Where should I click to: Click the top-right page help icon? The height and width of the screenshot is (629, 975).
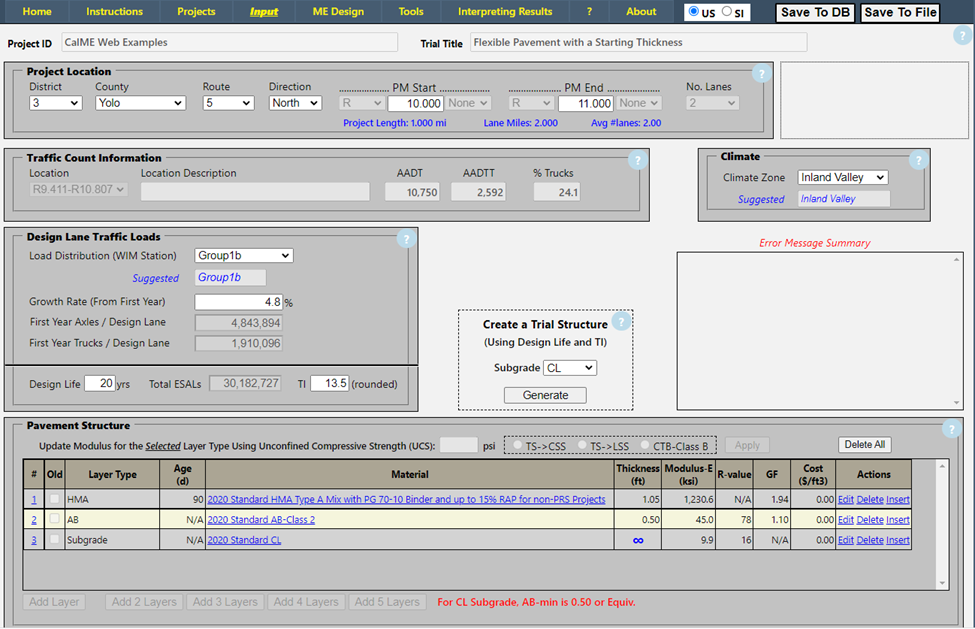[961, 36]
